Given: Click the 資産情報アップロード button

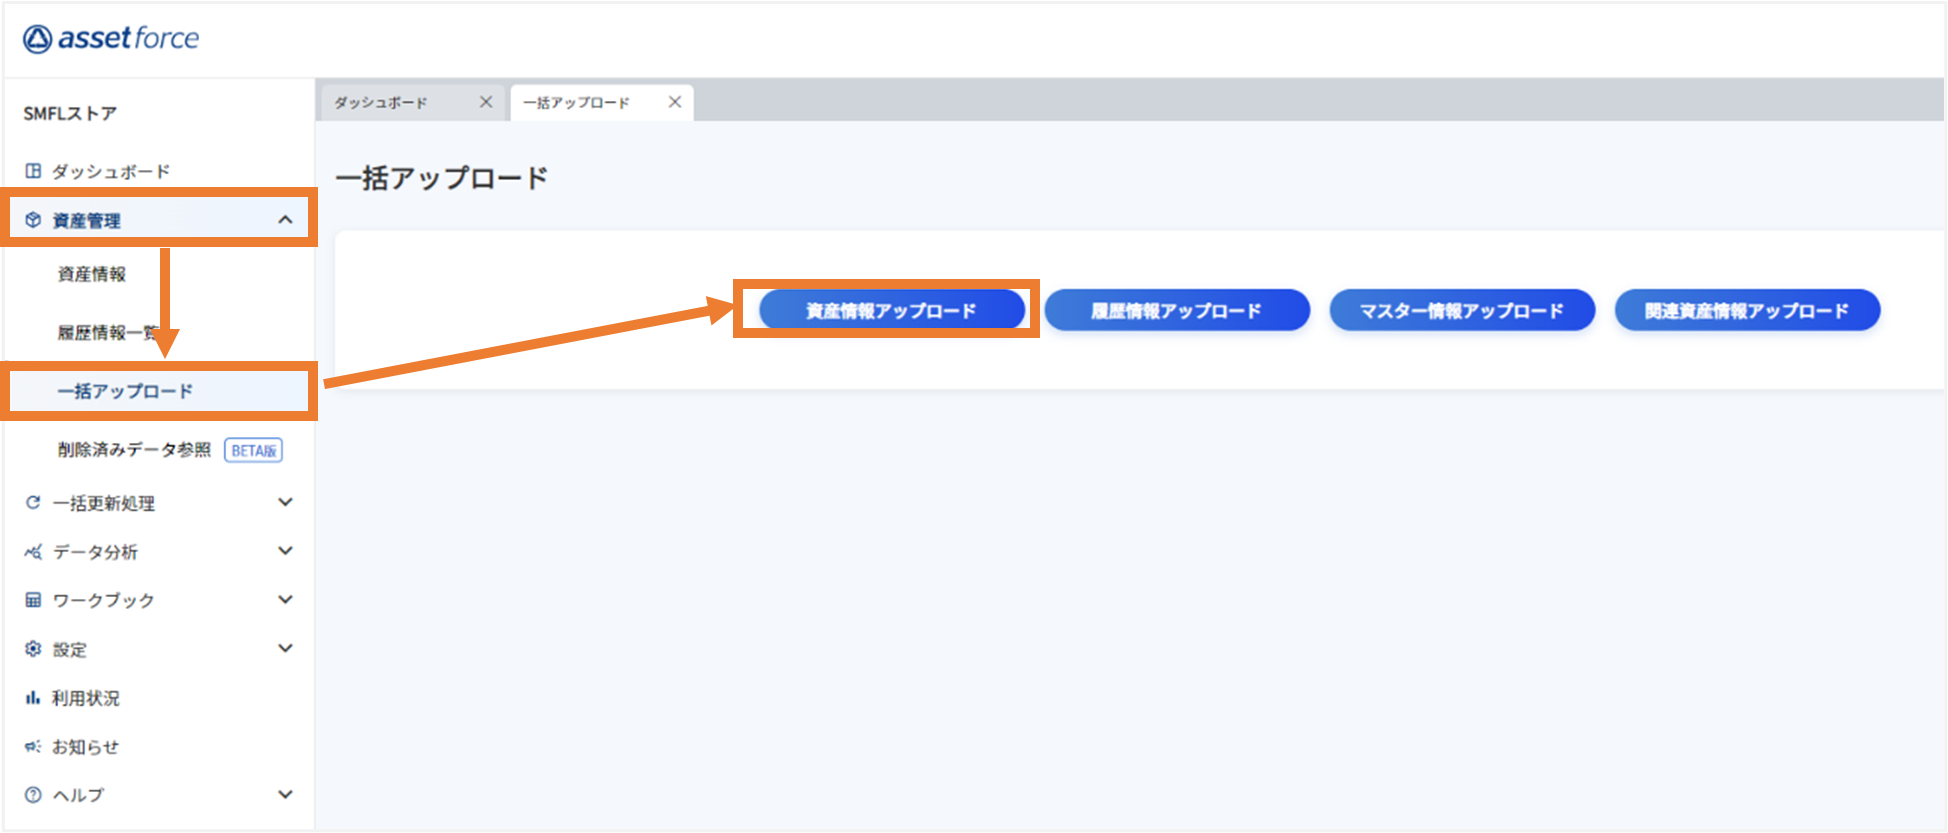Looking at the screenshot, I should tap(892, 310).
